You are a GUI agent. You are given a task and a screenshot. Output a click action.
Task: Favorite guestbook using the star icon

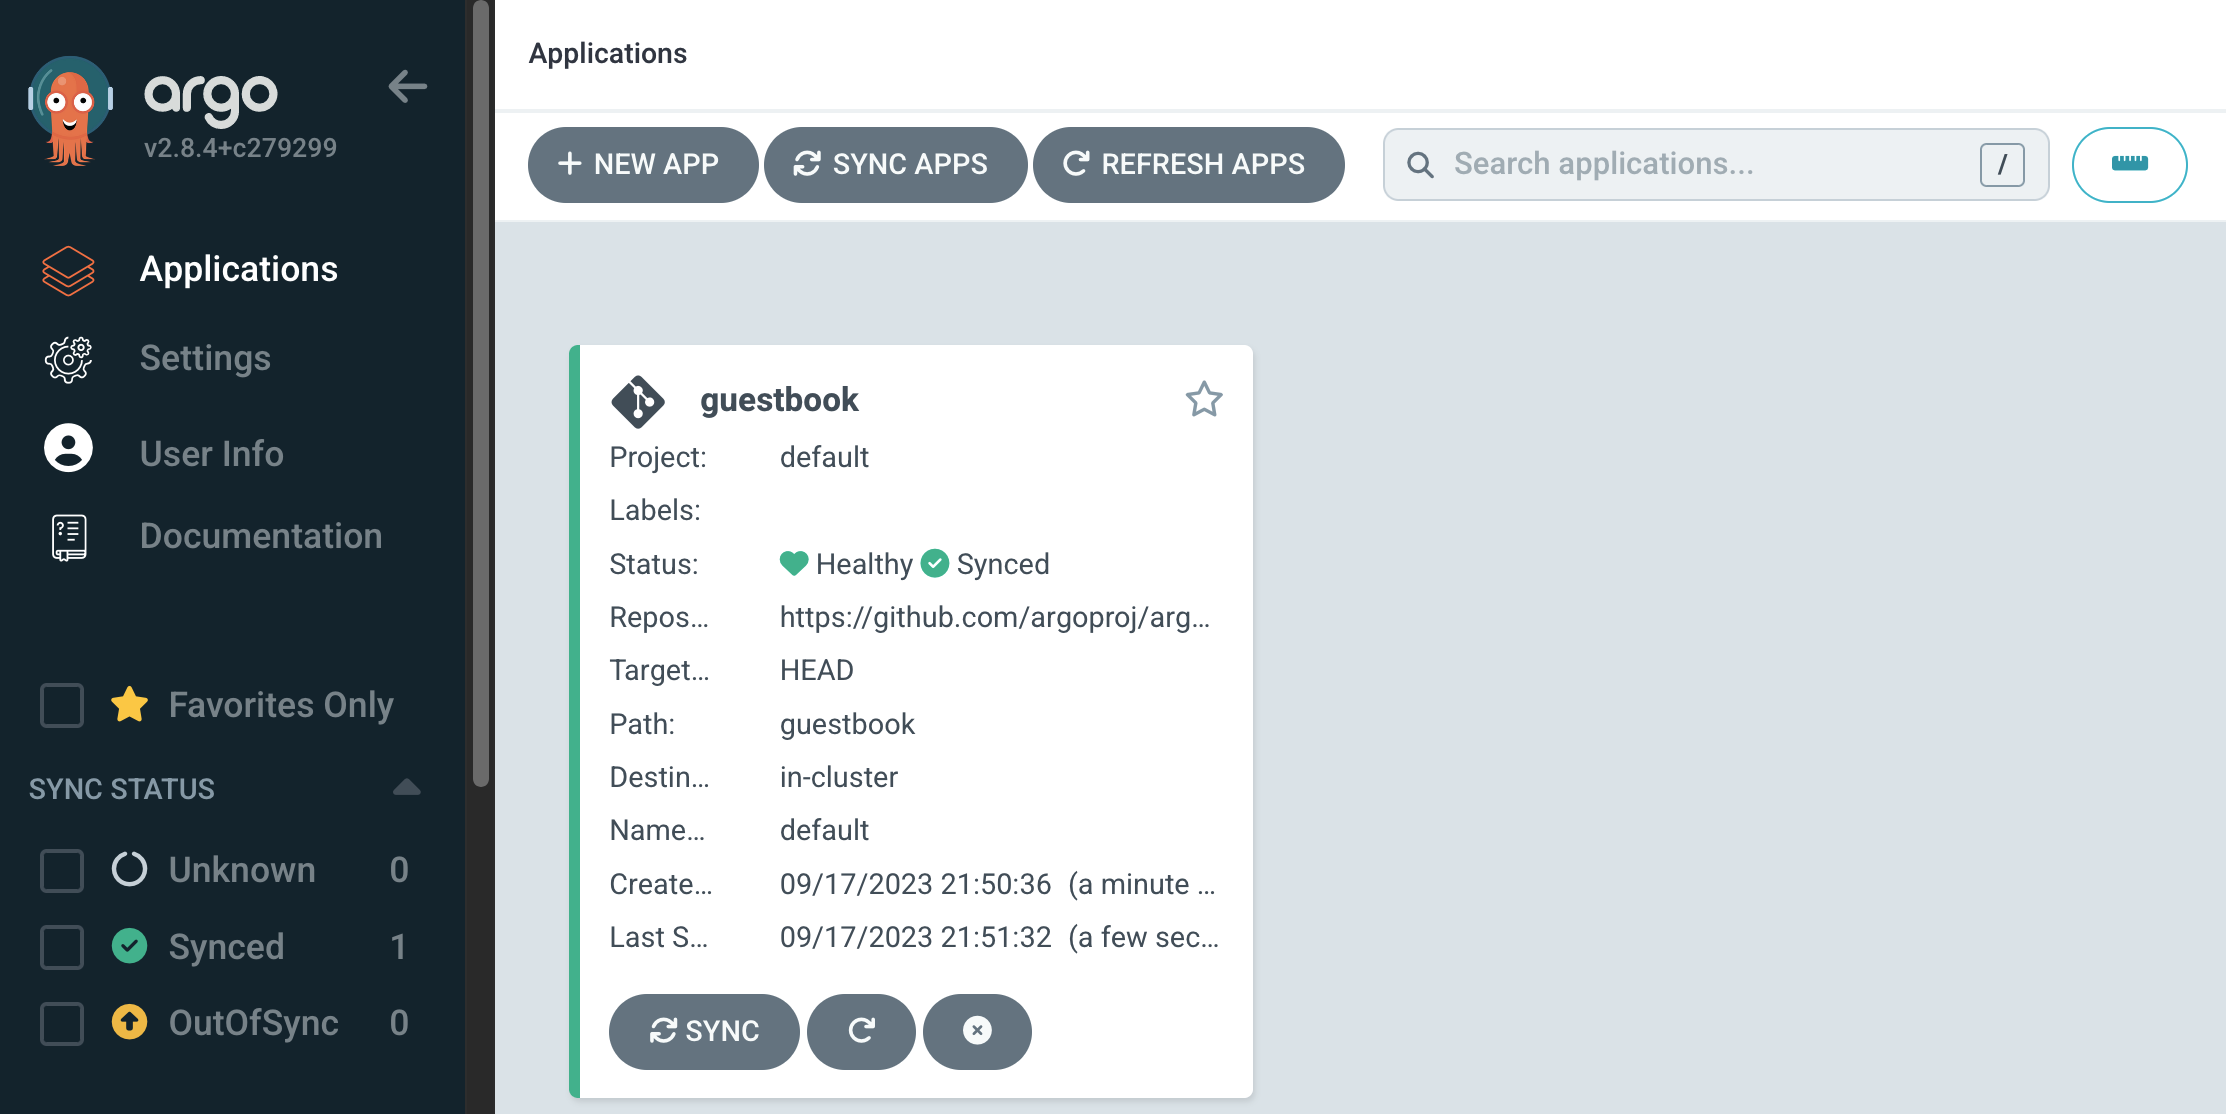(1204, 399)
